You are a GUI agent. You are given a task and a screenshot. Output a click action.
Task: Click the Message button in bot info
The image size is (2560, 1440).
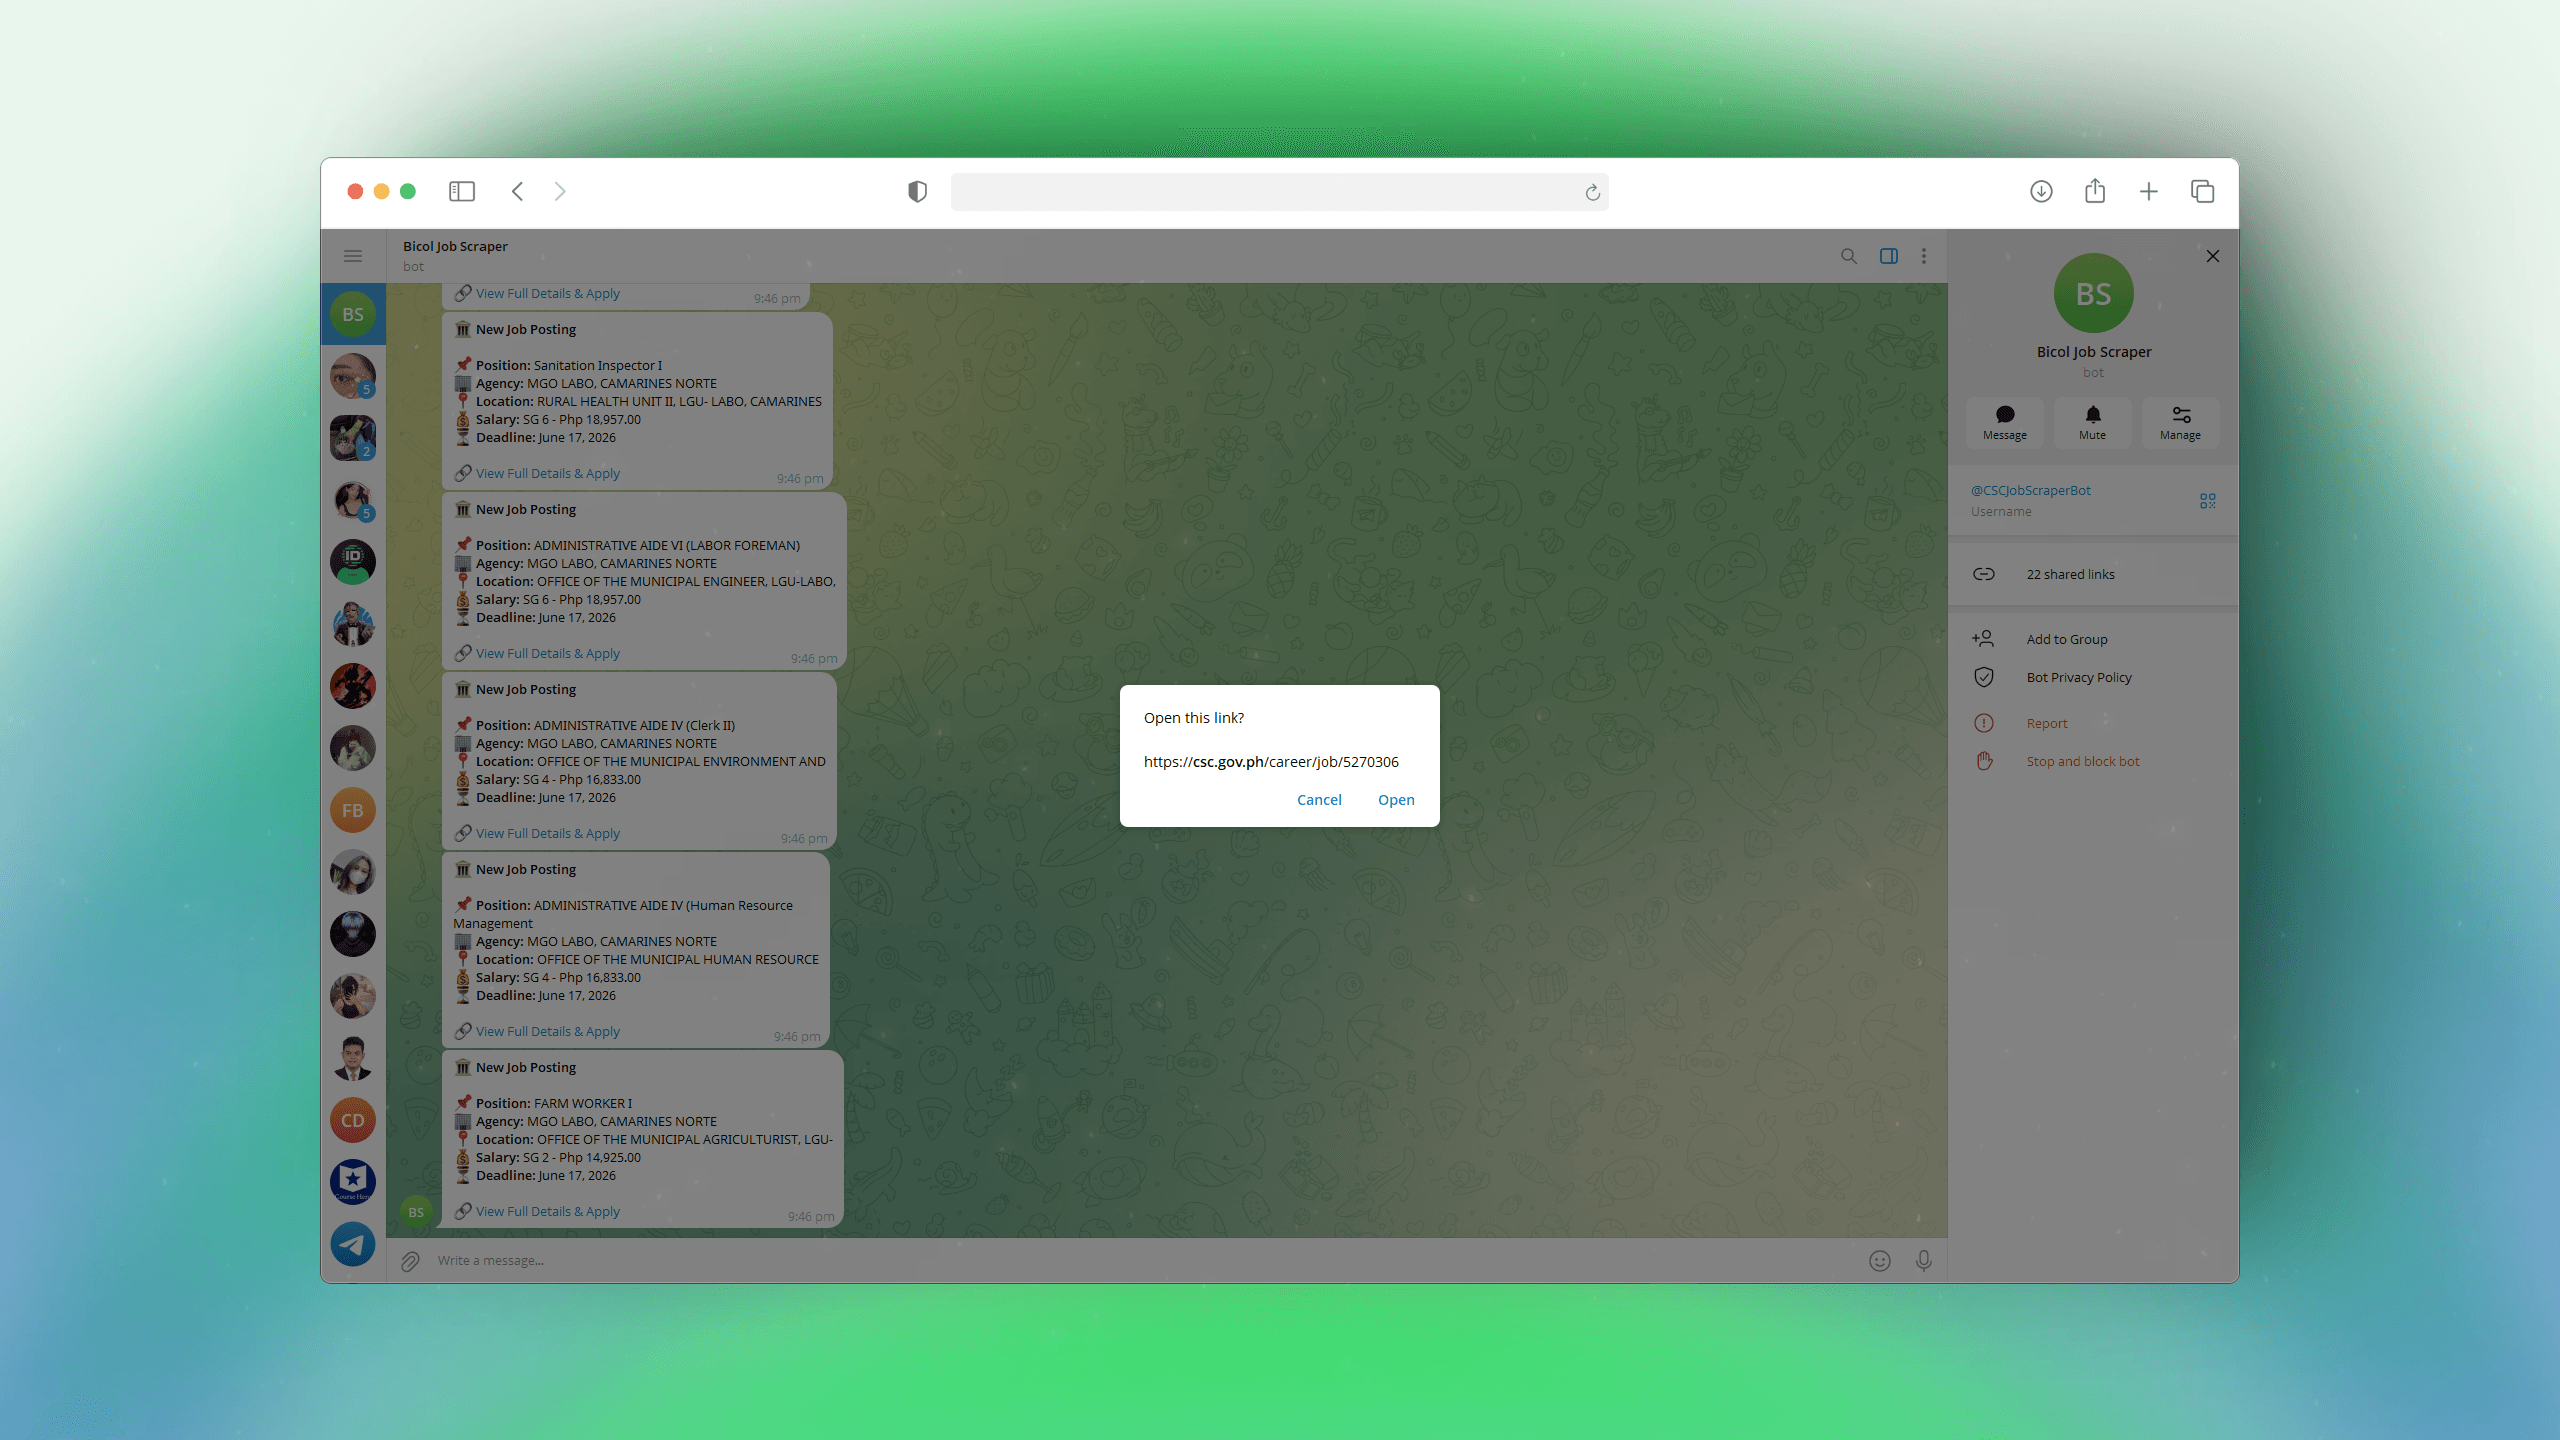[x=2005, y=423]
